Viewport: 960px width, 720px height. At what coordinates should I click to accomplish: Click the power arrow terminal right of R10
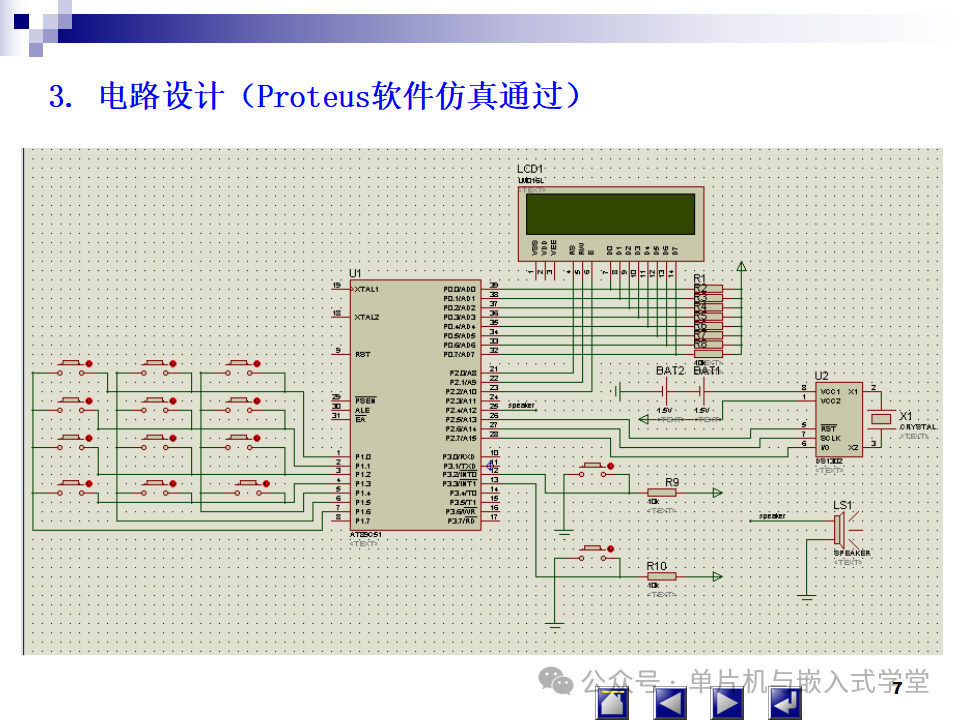(x=718, y=576)
